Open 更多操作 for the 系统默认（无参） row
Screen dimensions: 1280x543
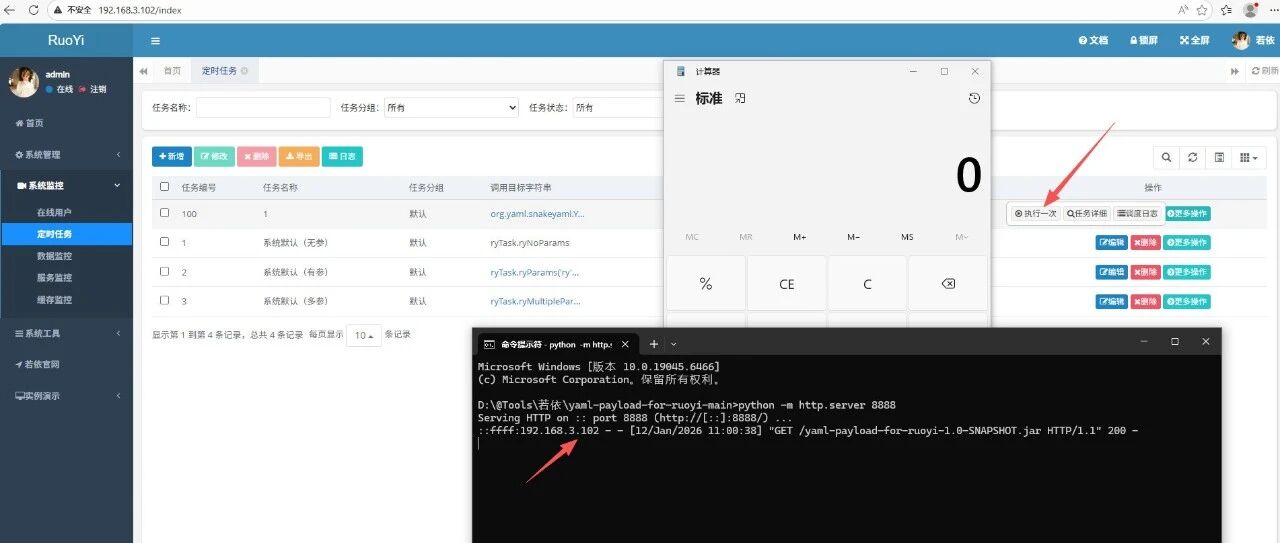tap(1187, 242)
